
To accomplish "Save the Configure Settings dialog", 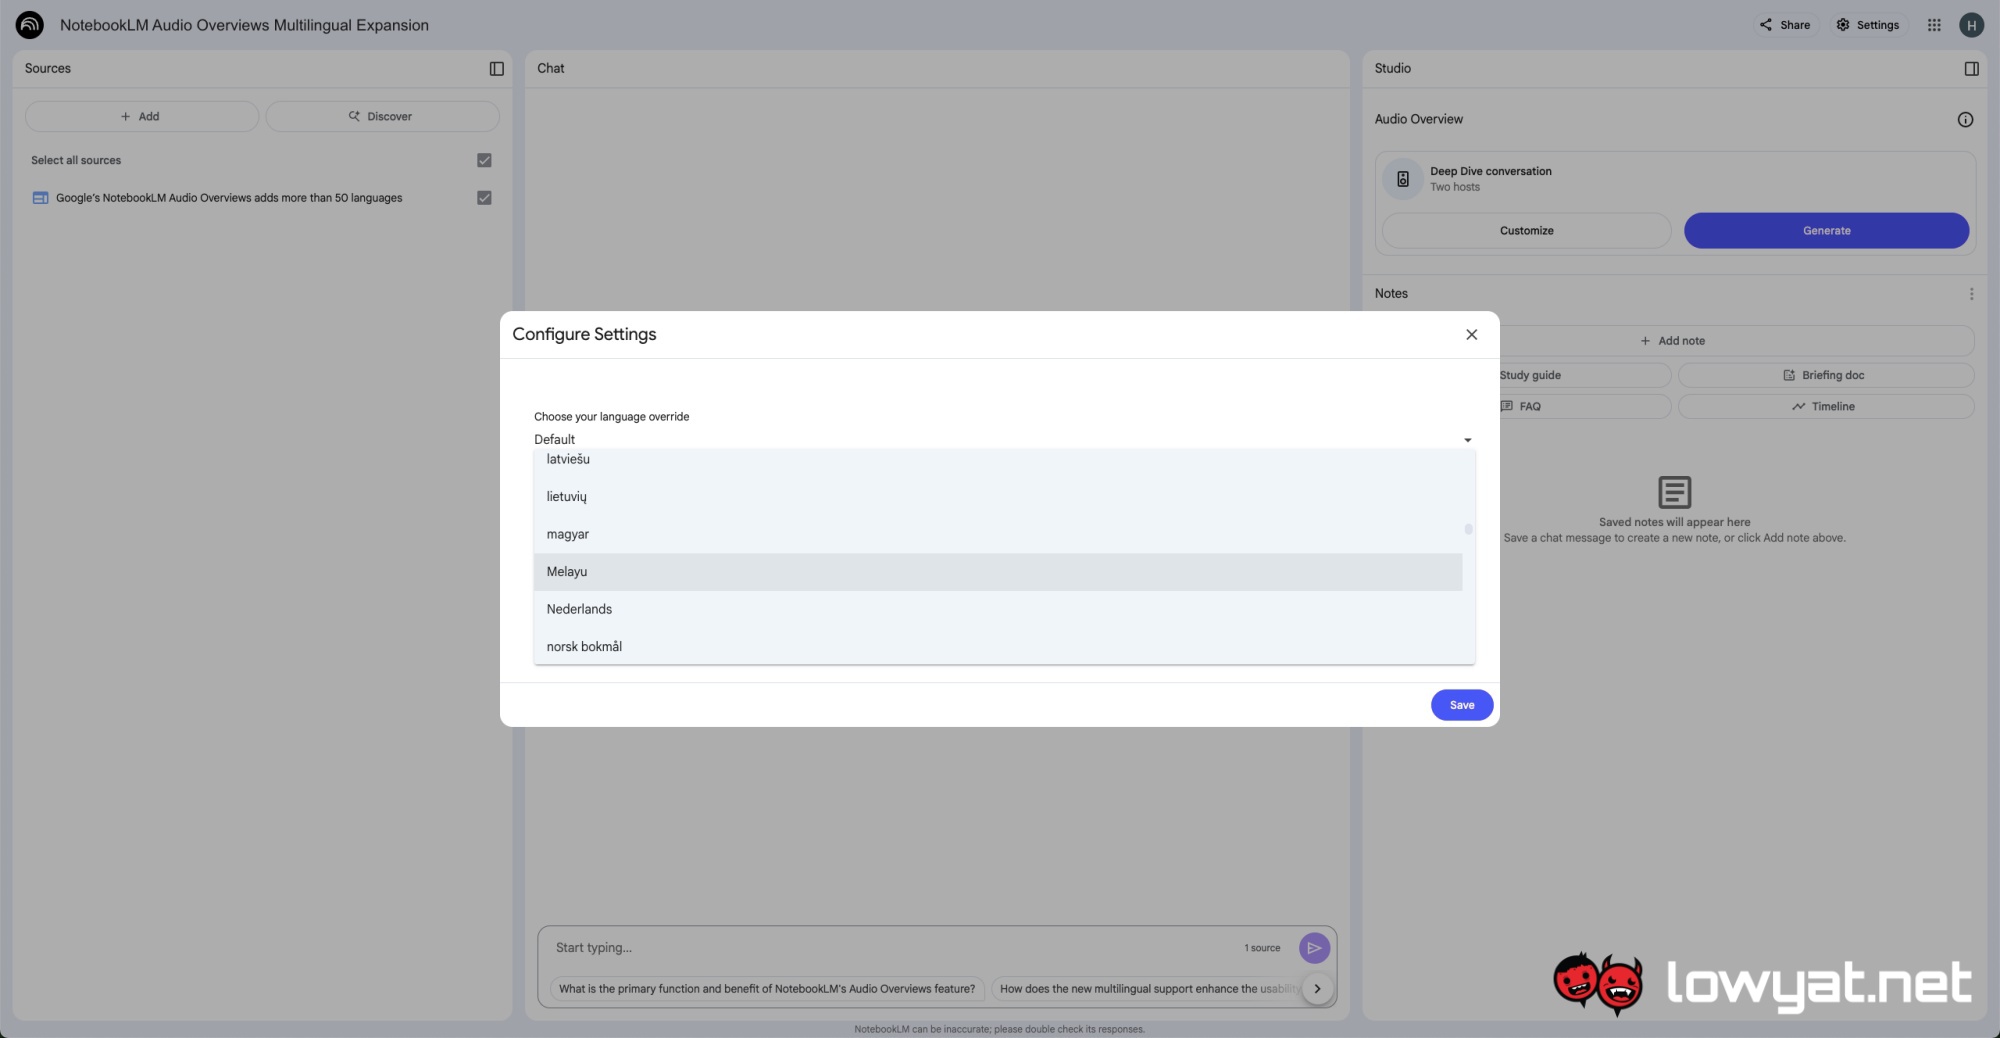I will (x=1461, y=705).
